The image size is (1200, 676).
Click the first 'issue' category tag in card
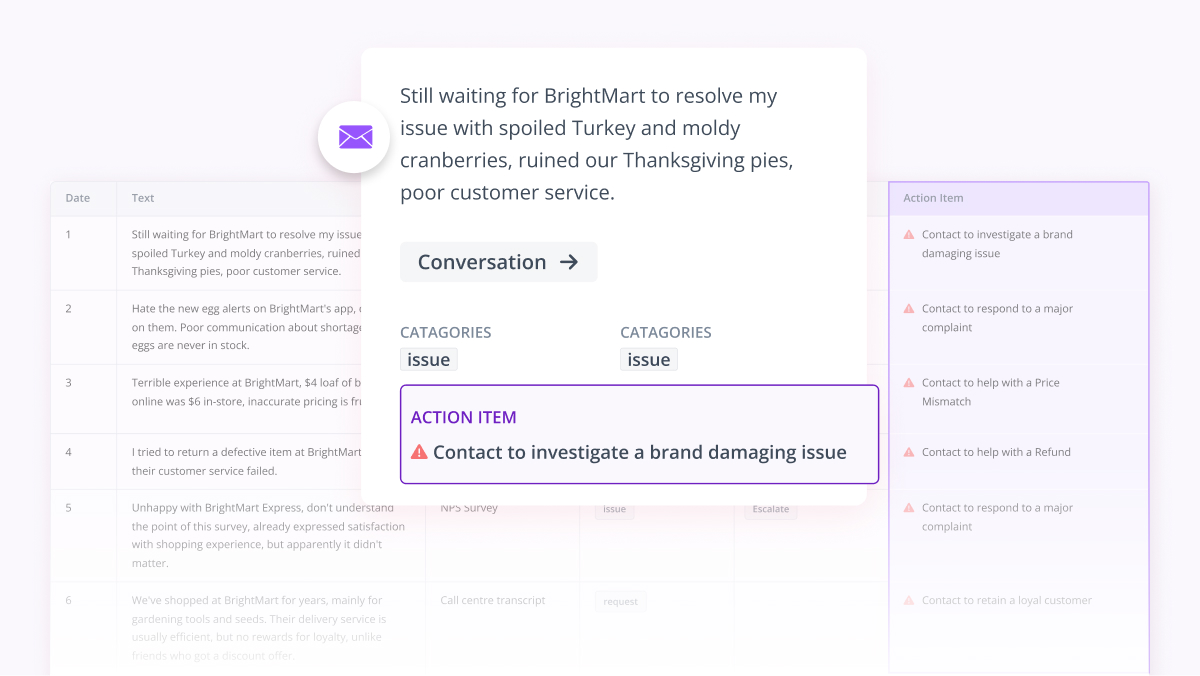(429, 360)
